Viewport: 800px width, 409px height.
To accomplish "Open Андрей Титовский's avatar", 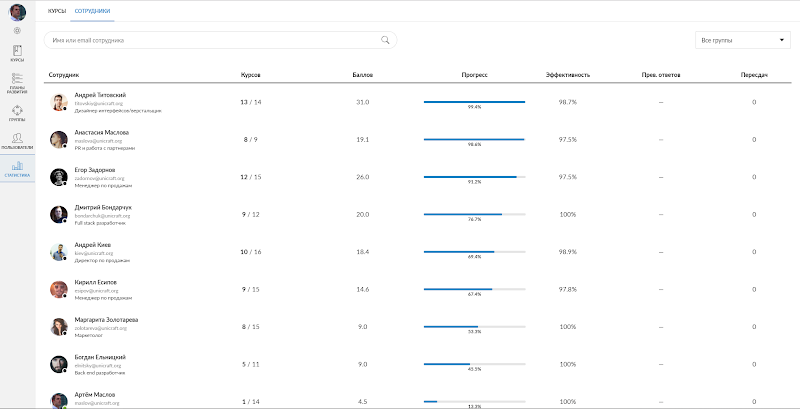I will [x=59, y=102].
